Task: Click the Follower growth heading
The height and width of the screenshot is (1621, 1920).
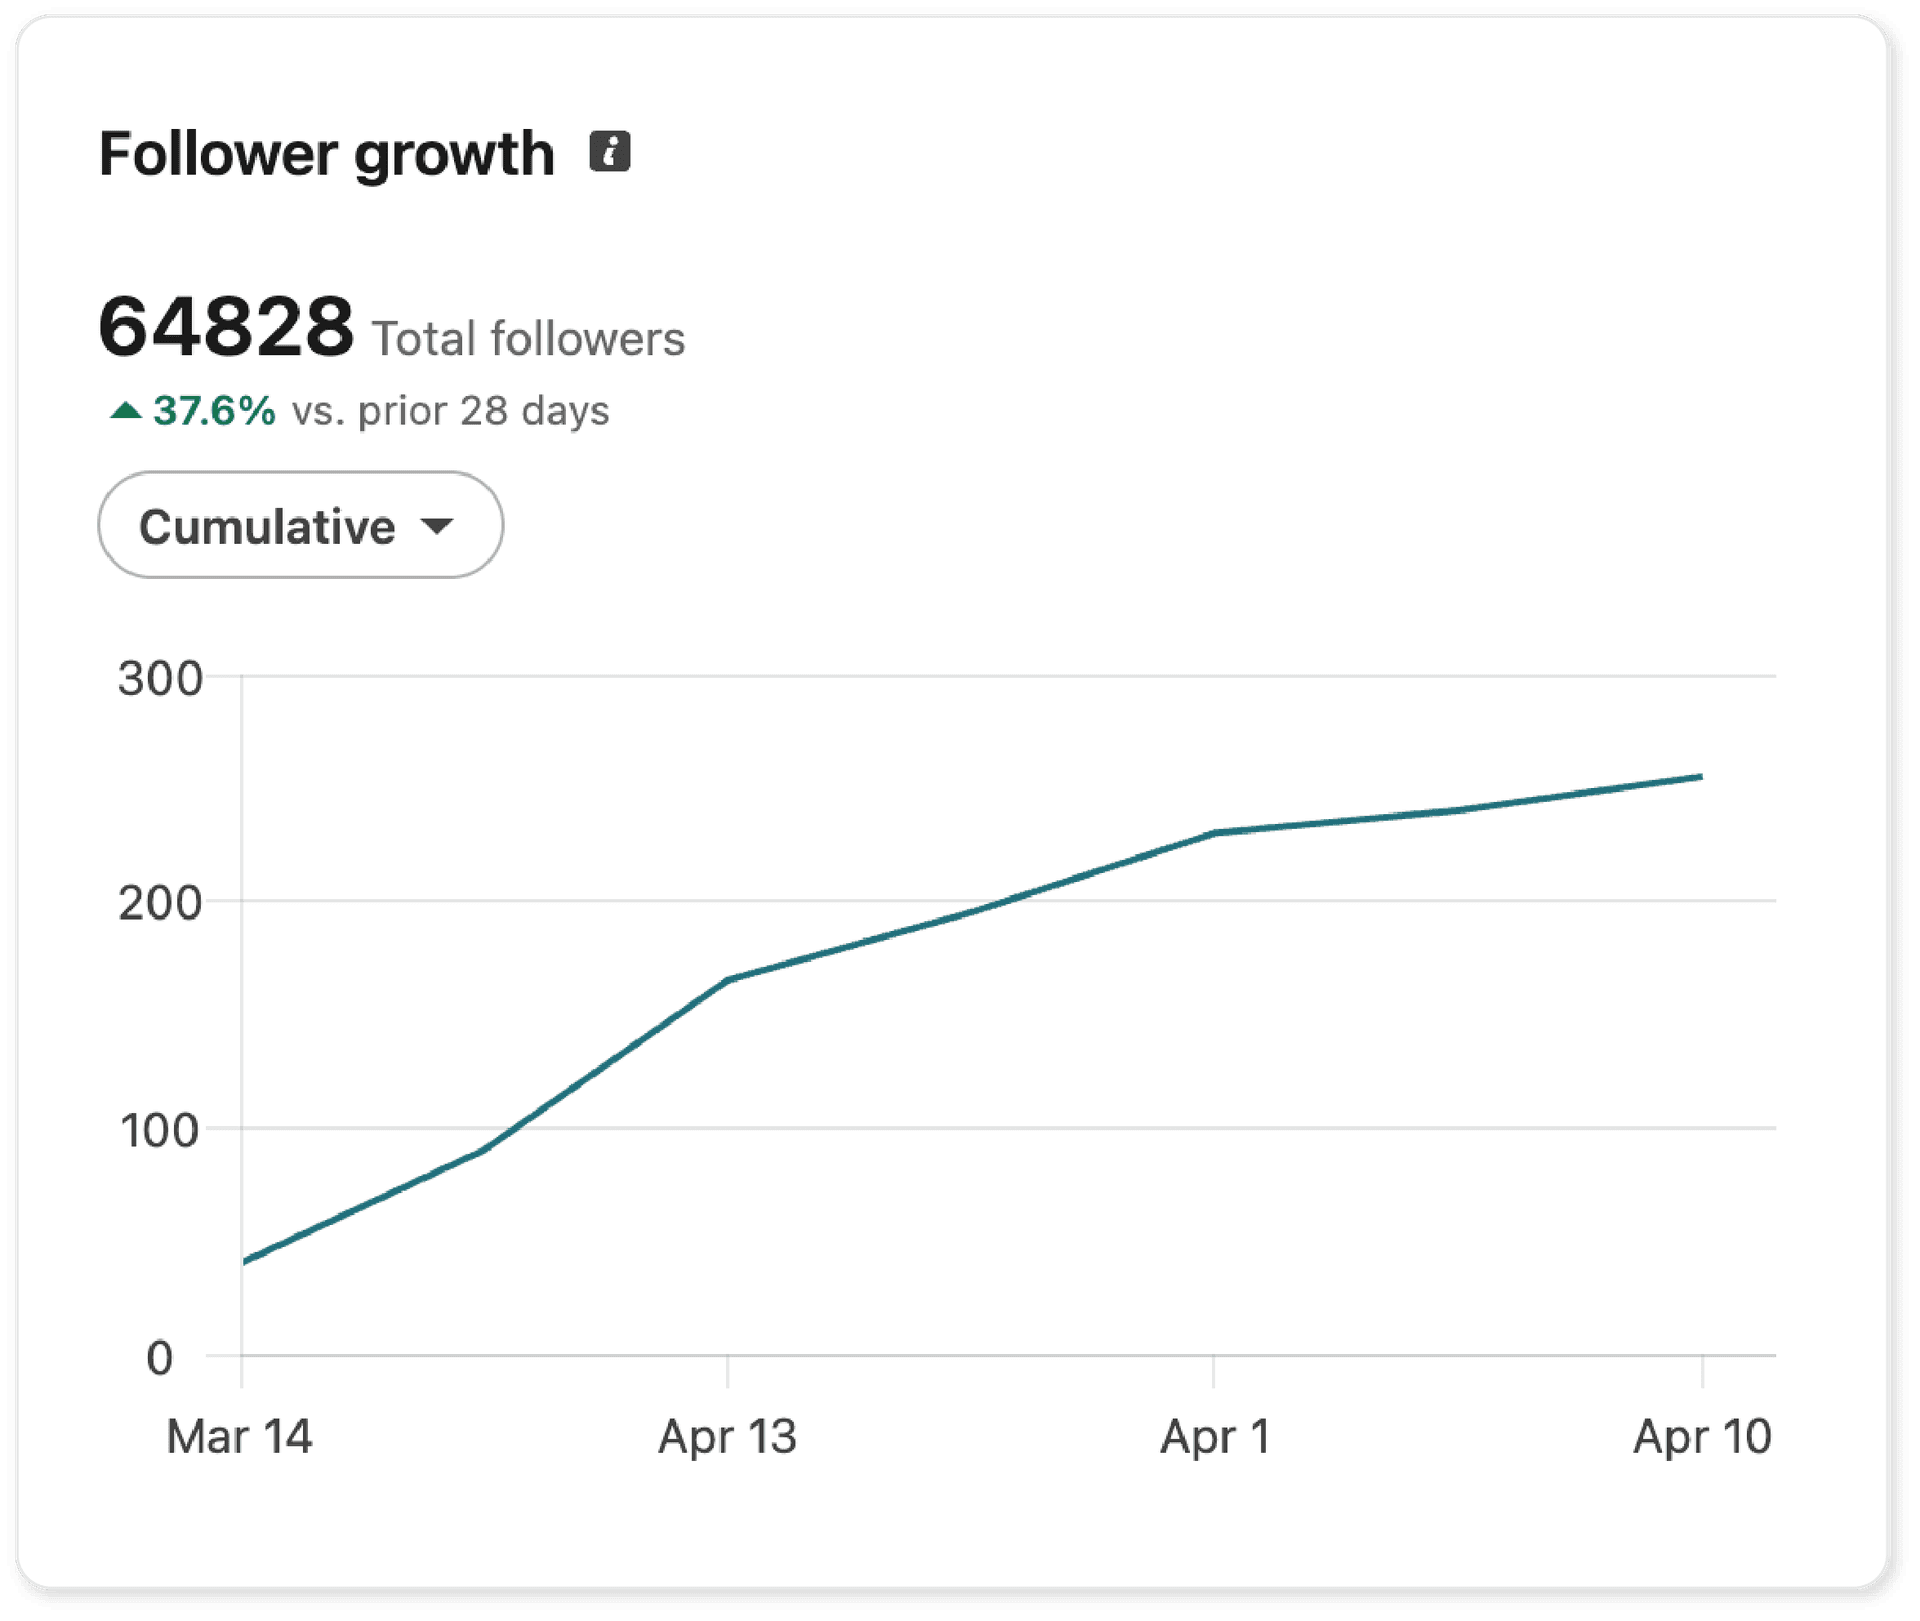Action: pos(326,155)
